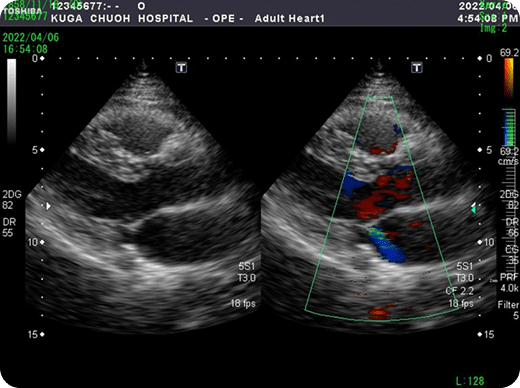This screenshot has height=388, width=520.
Task: Click the red-yellow color Doppler velocity bar
Action: (509, 77)
